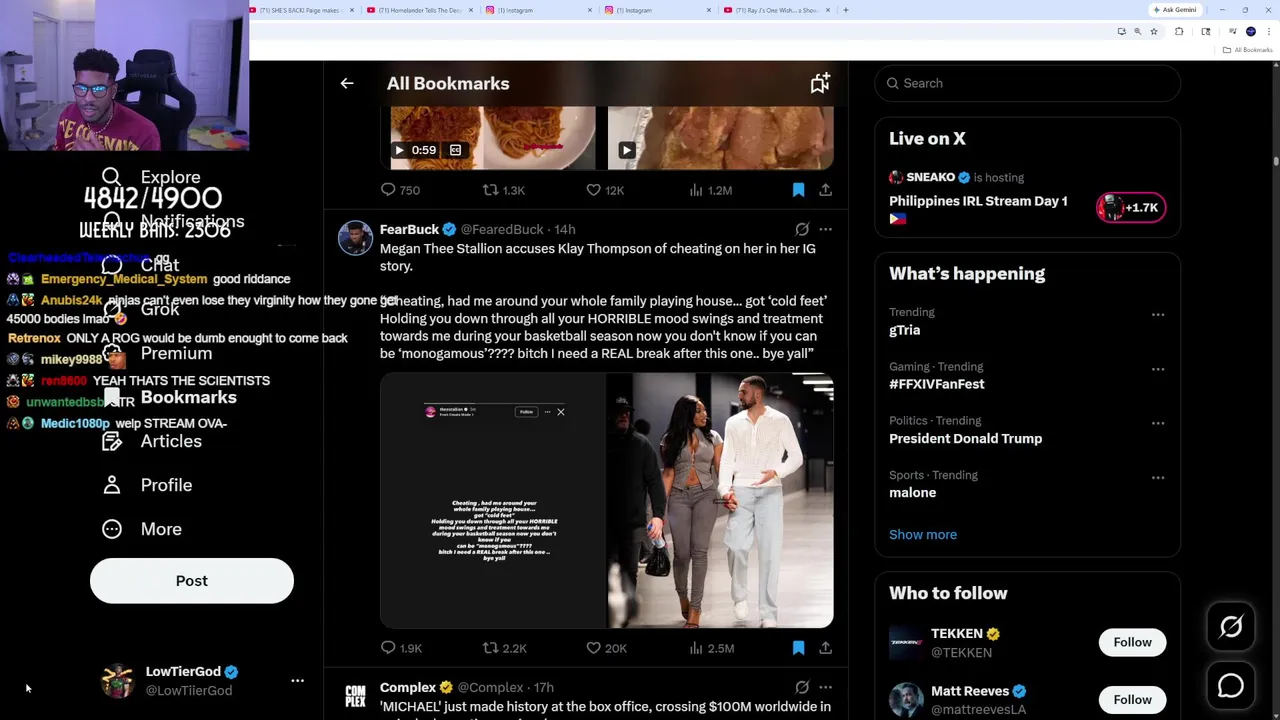Play the 0:59 spaghetti video
The image size is (1280, 720).
pos(399,151)
